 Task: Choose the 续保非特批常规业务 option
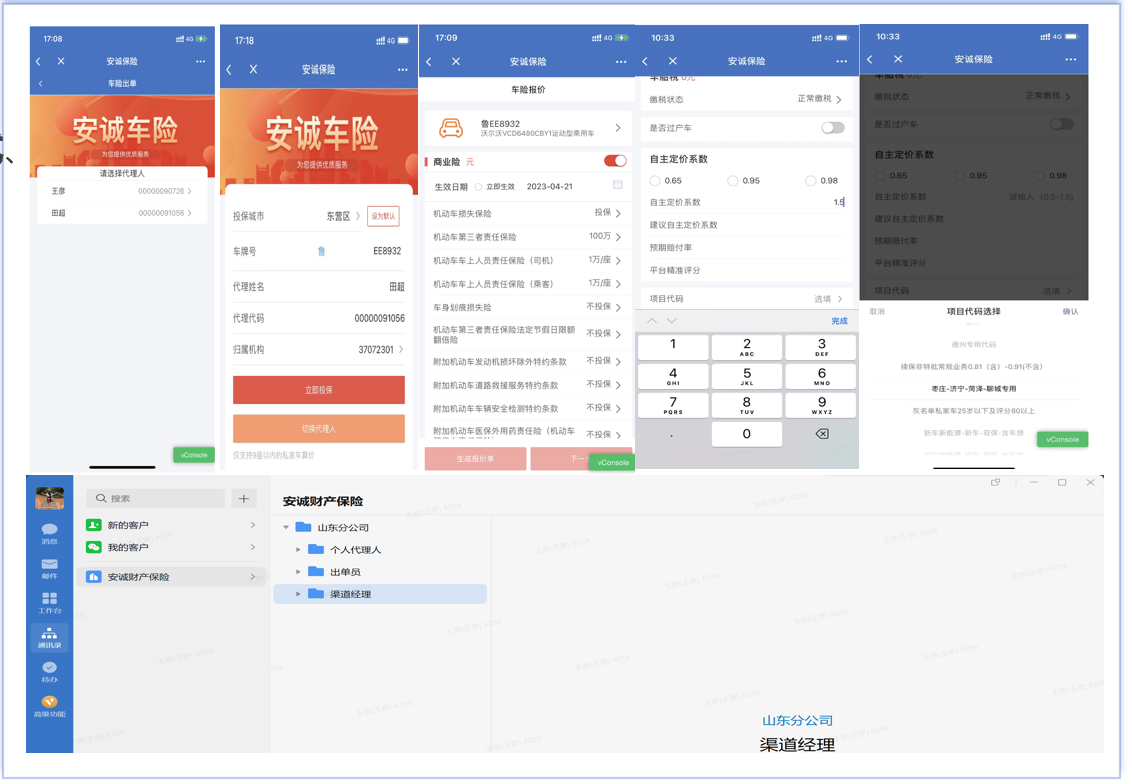point(973,367)
